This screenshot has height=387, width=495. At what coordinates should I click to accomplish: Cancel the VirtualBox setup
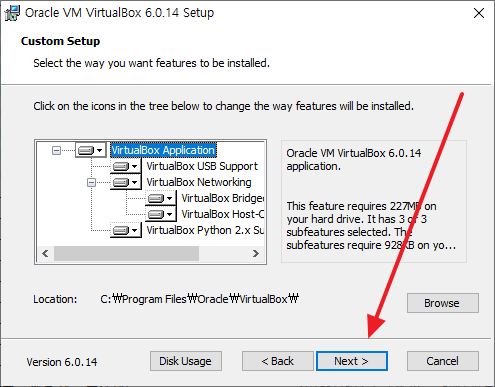click(x=443, y=361)
